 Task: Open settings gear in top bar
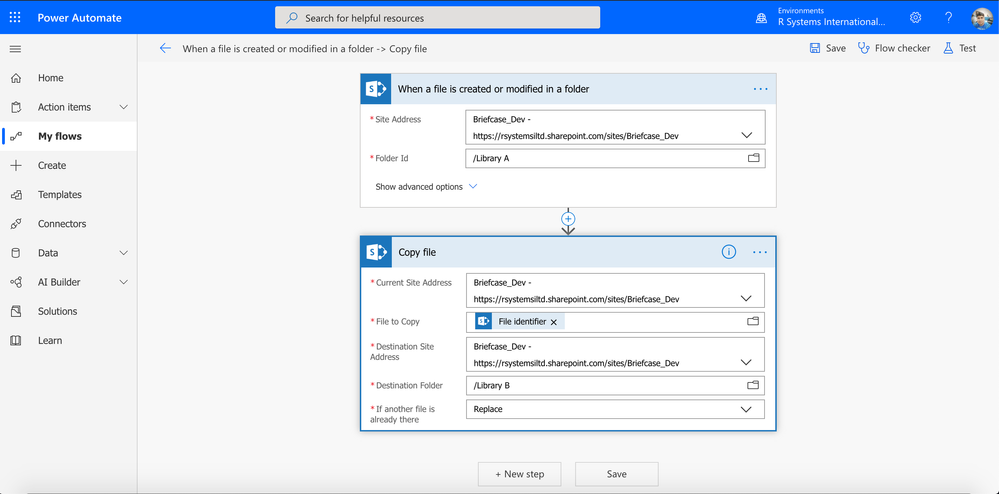[916, 17]
